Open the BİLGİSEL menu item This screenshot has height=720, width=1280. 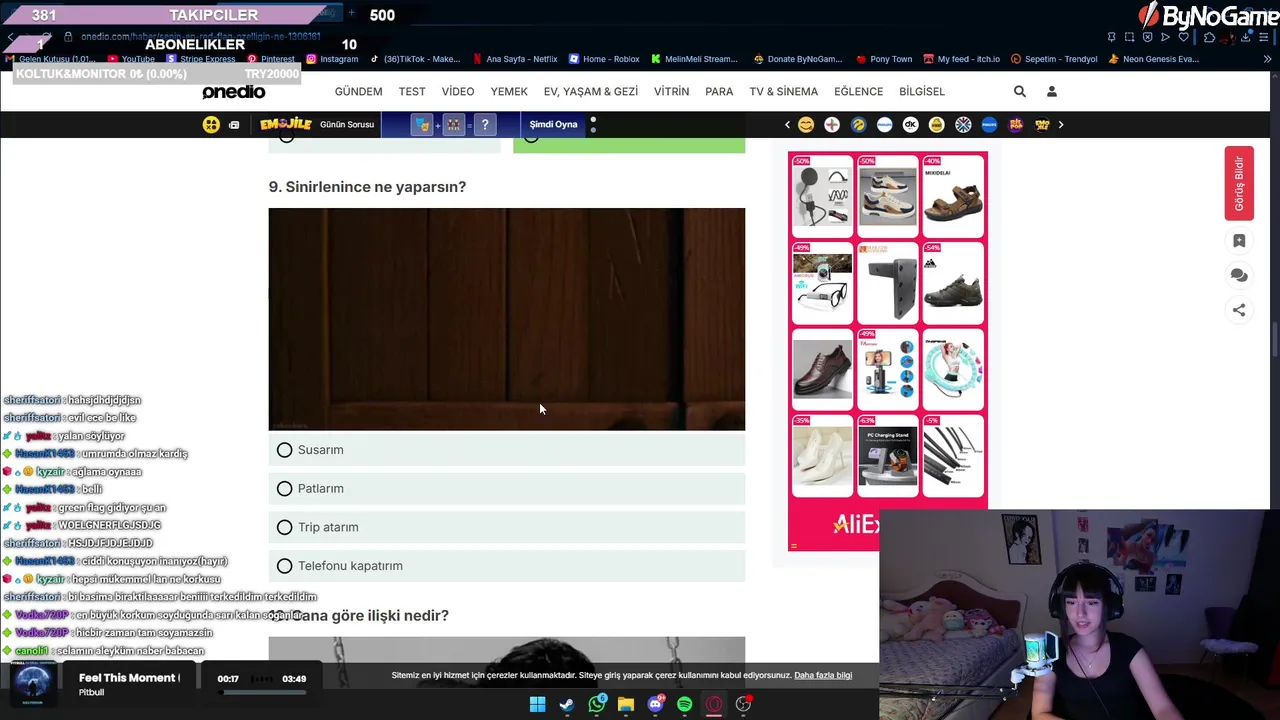[x=922, y=91]
